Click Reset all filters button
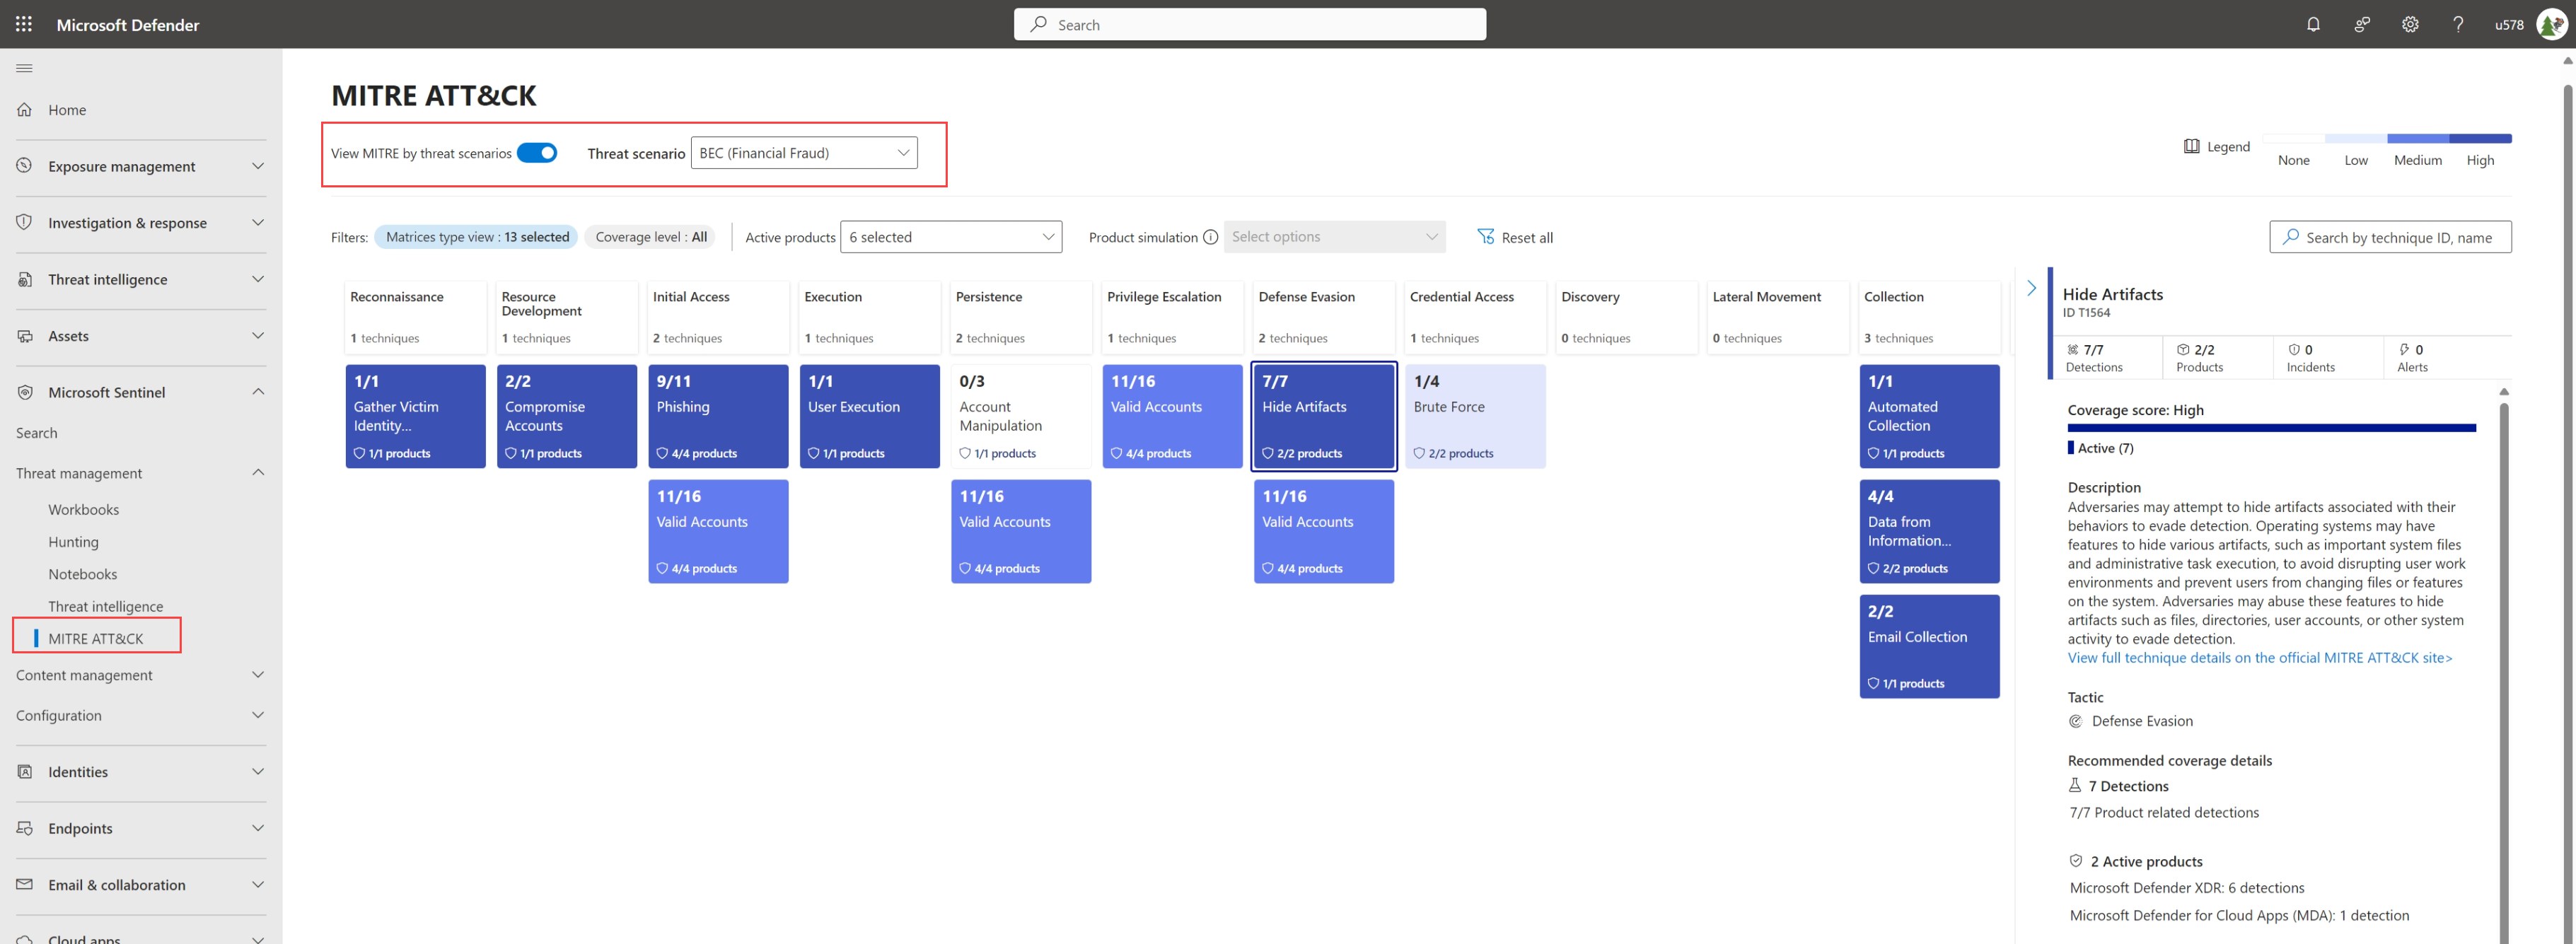 1513,236
